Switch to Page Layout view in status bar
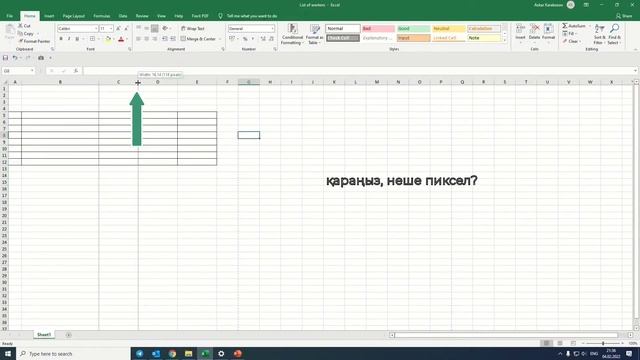 (x=560, y=344)
